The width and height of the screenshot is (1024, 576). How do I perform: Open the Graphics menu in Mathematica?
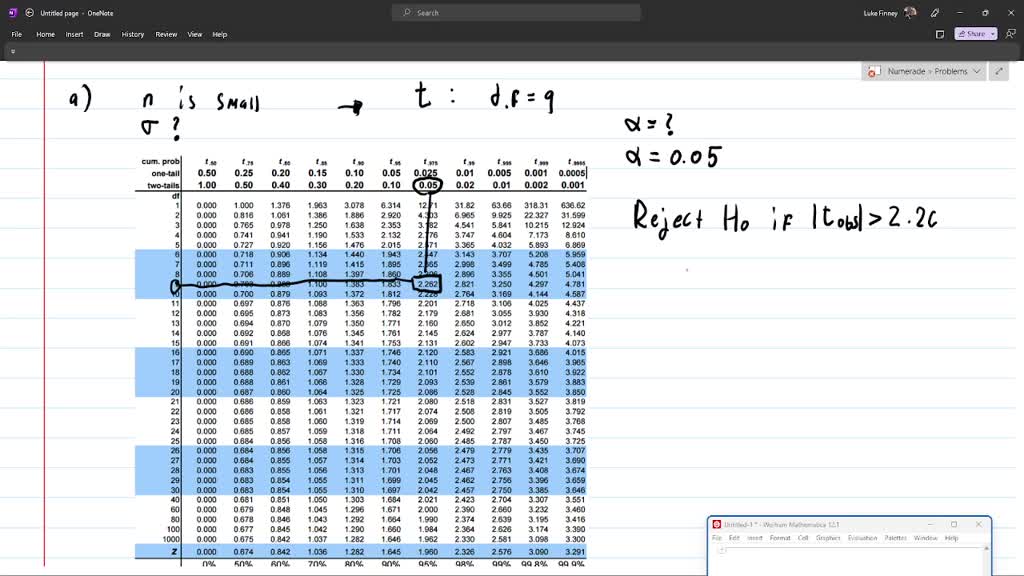tap(827, 538)
